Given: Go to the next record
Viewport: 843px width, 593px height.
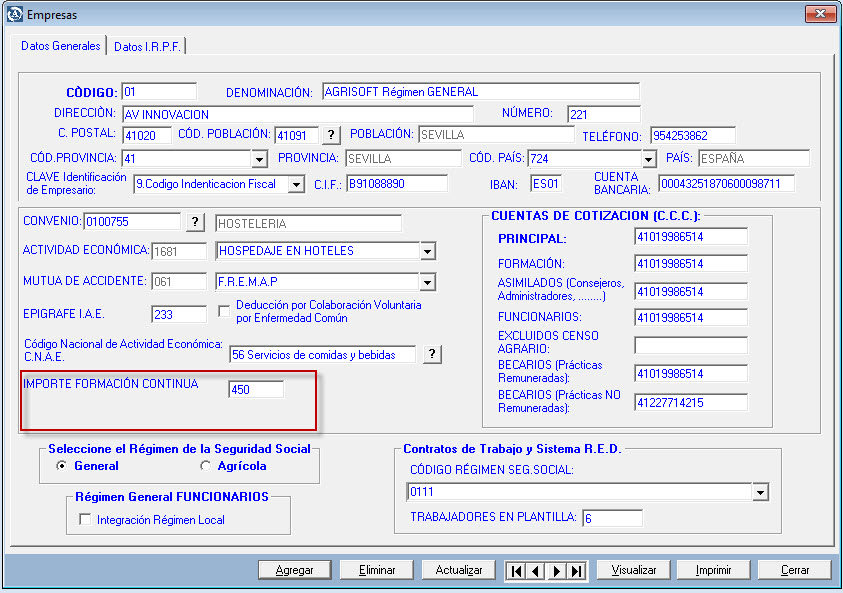Looking at the screenshot, I should coord(556,570).
